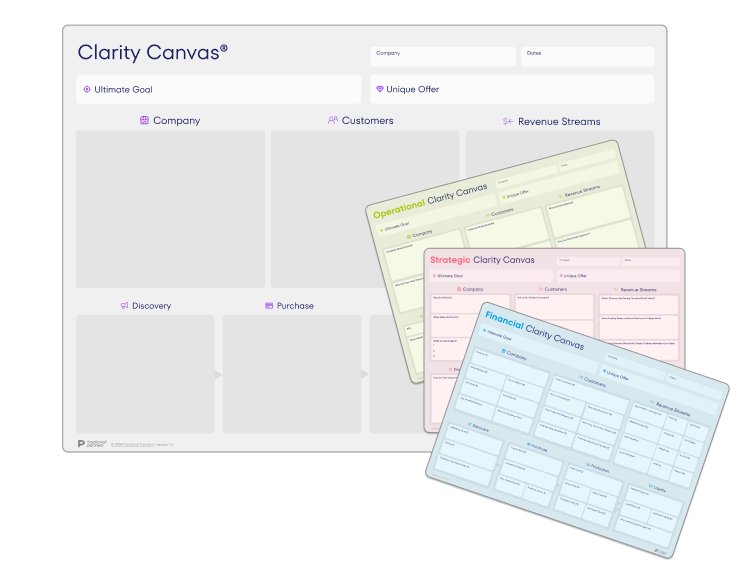Click the Unique Offer field in Strategic canvas

[618, 276]
